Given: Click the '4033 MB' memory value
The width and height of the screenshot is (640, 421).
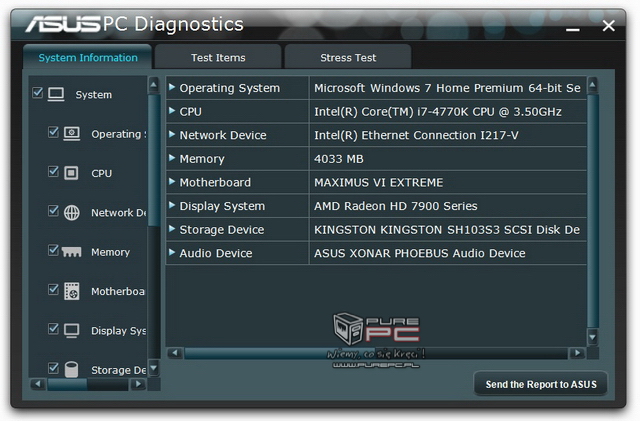Looking at the screenshot, I should 338,158.
